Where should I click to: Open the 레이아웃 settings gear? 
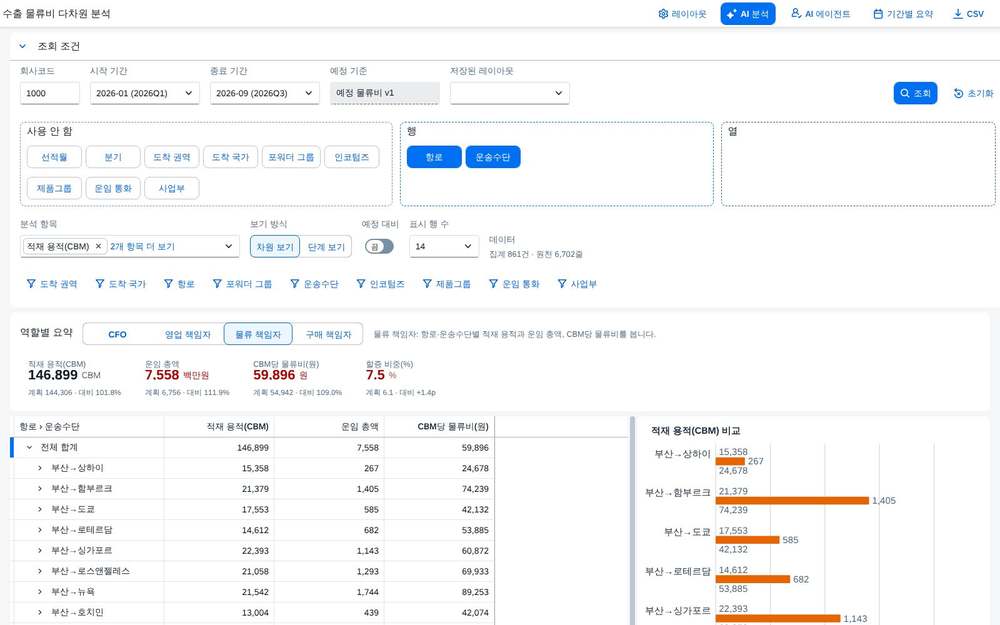pyautogui.click(x=682, y=14)
